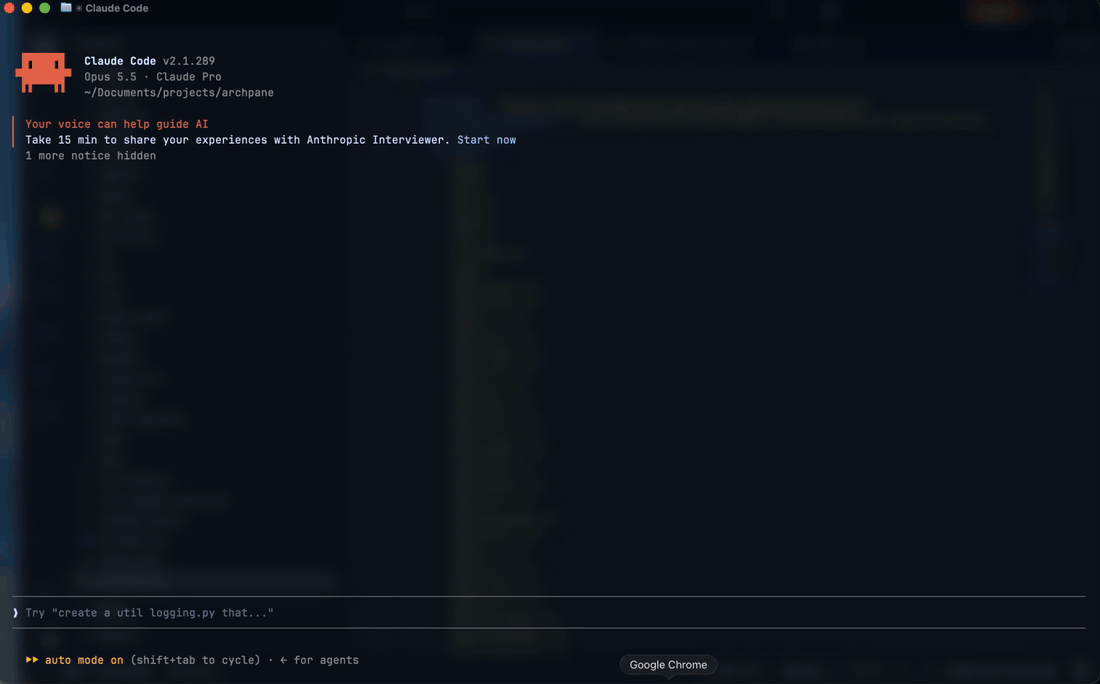This screenshot has height=684, width=1100.
Task: Click the "(shift+tab to cycle)" hint text
Action: (x=195, y=660)
